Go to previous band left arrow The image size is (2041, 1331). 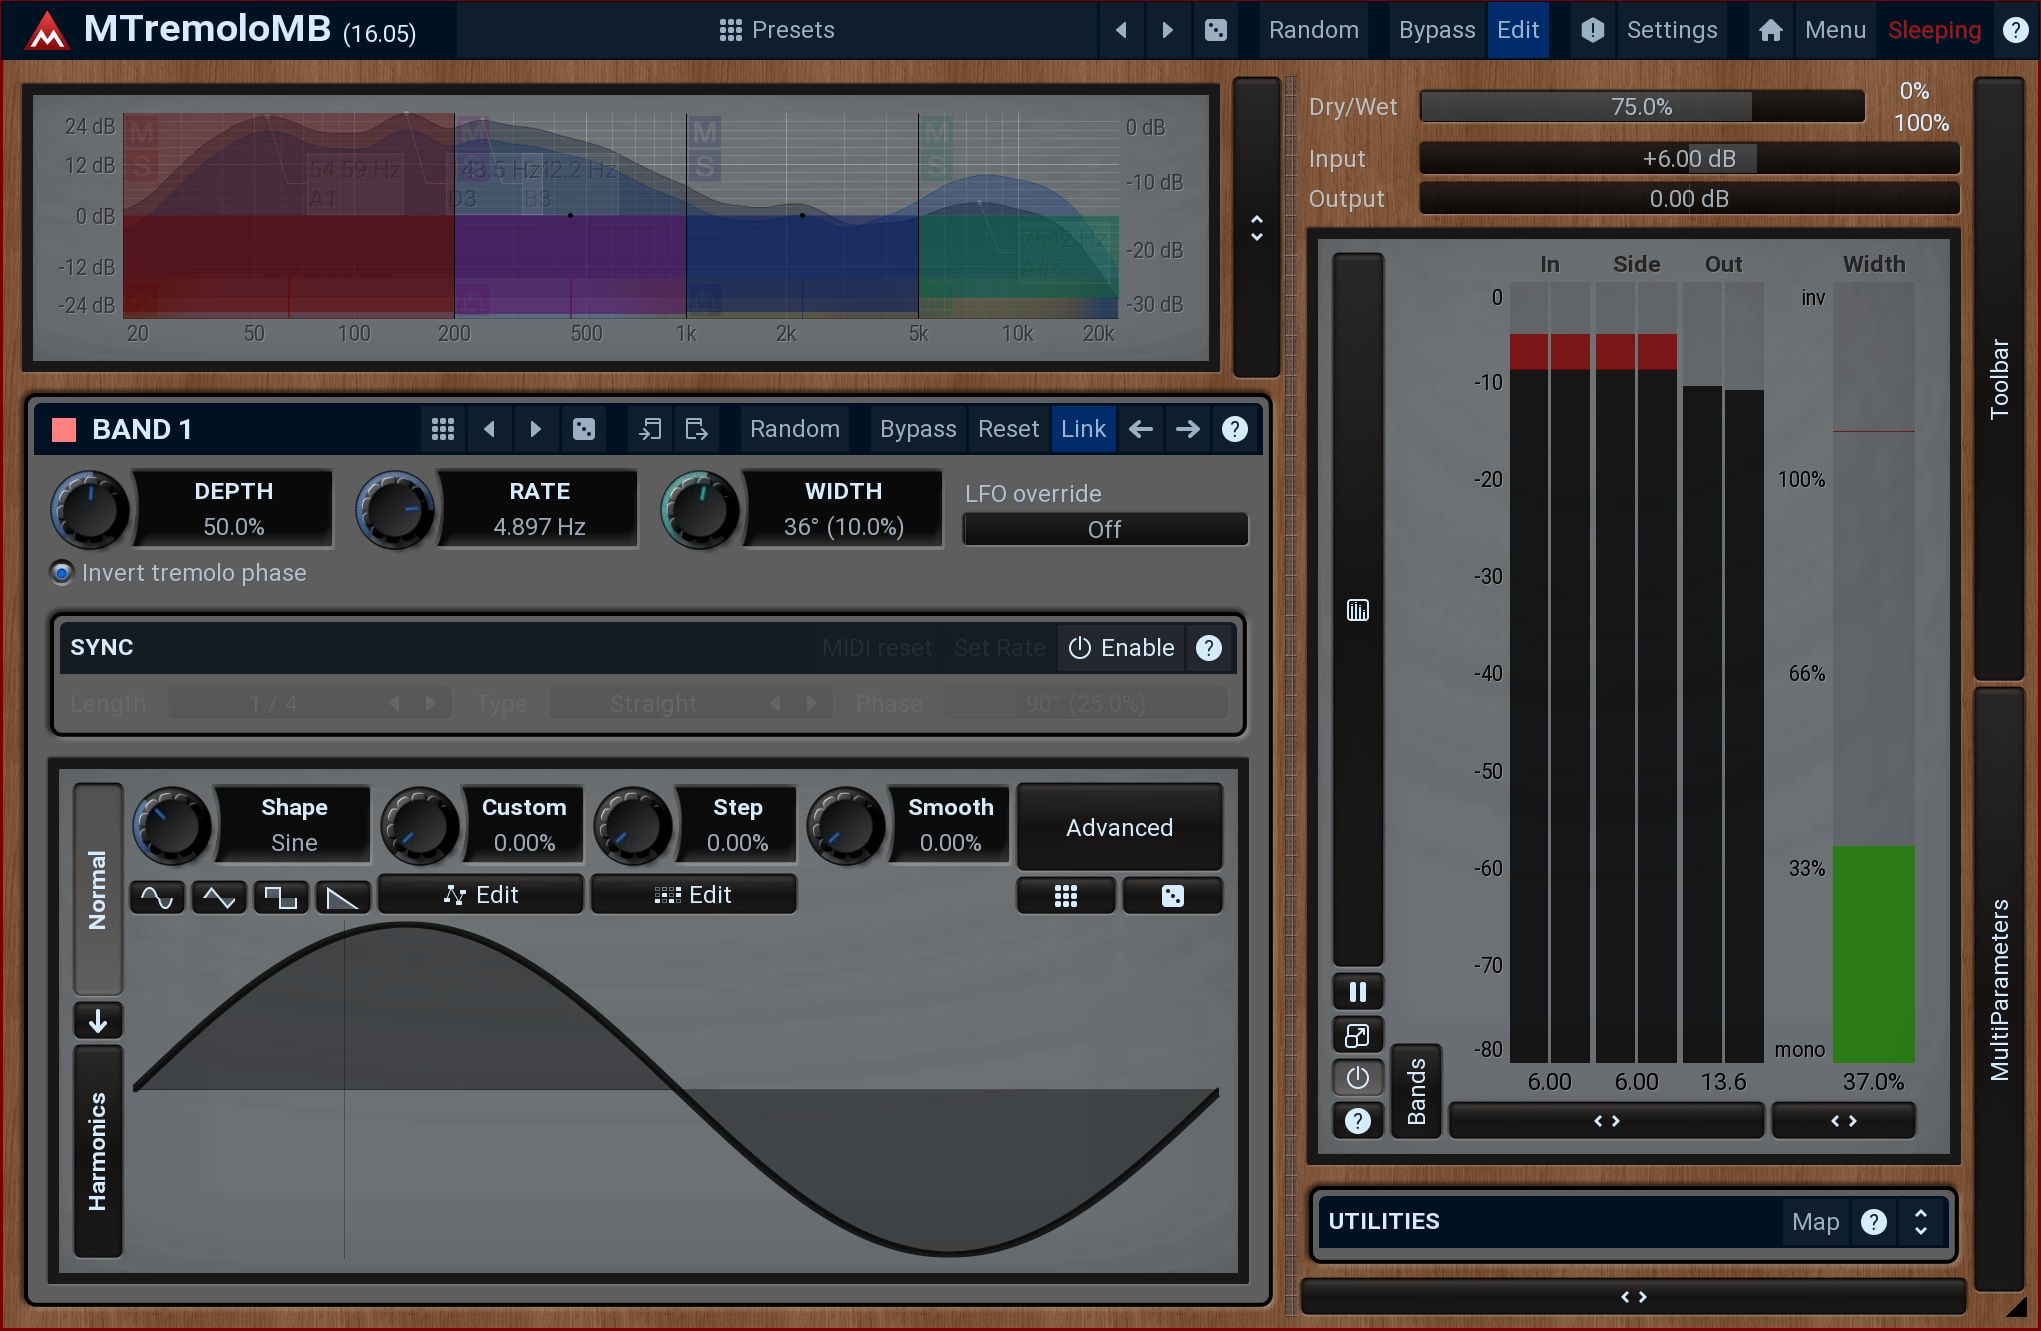(x=1141, y=429)
